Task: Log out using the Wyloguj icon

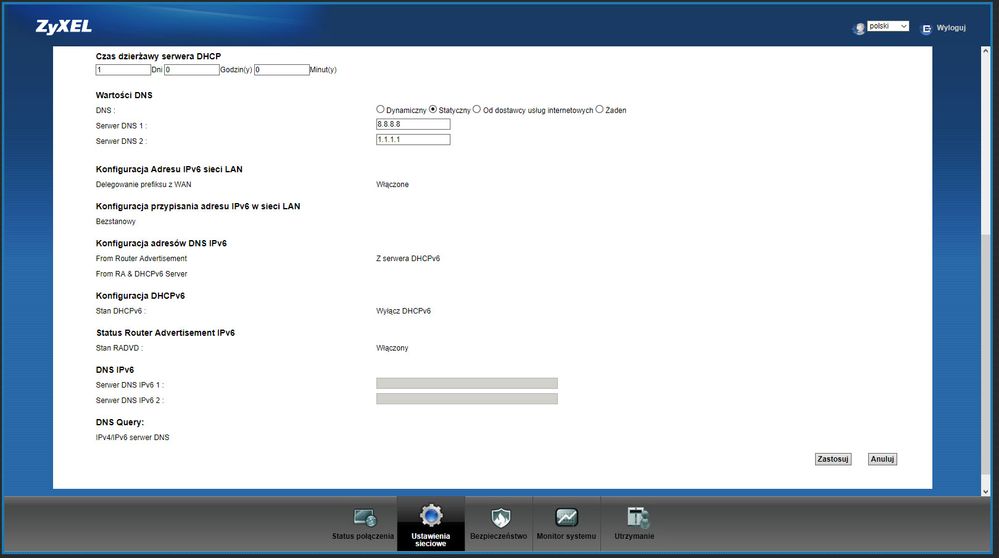Action: pos(926,28)
